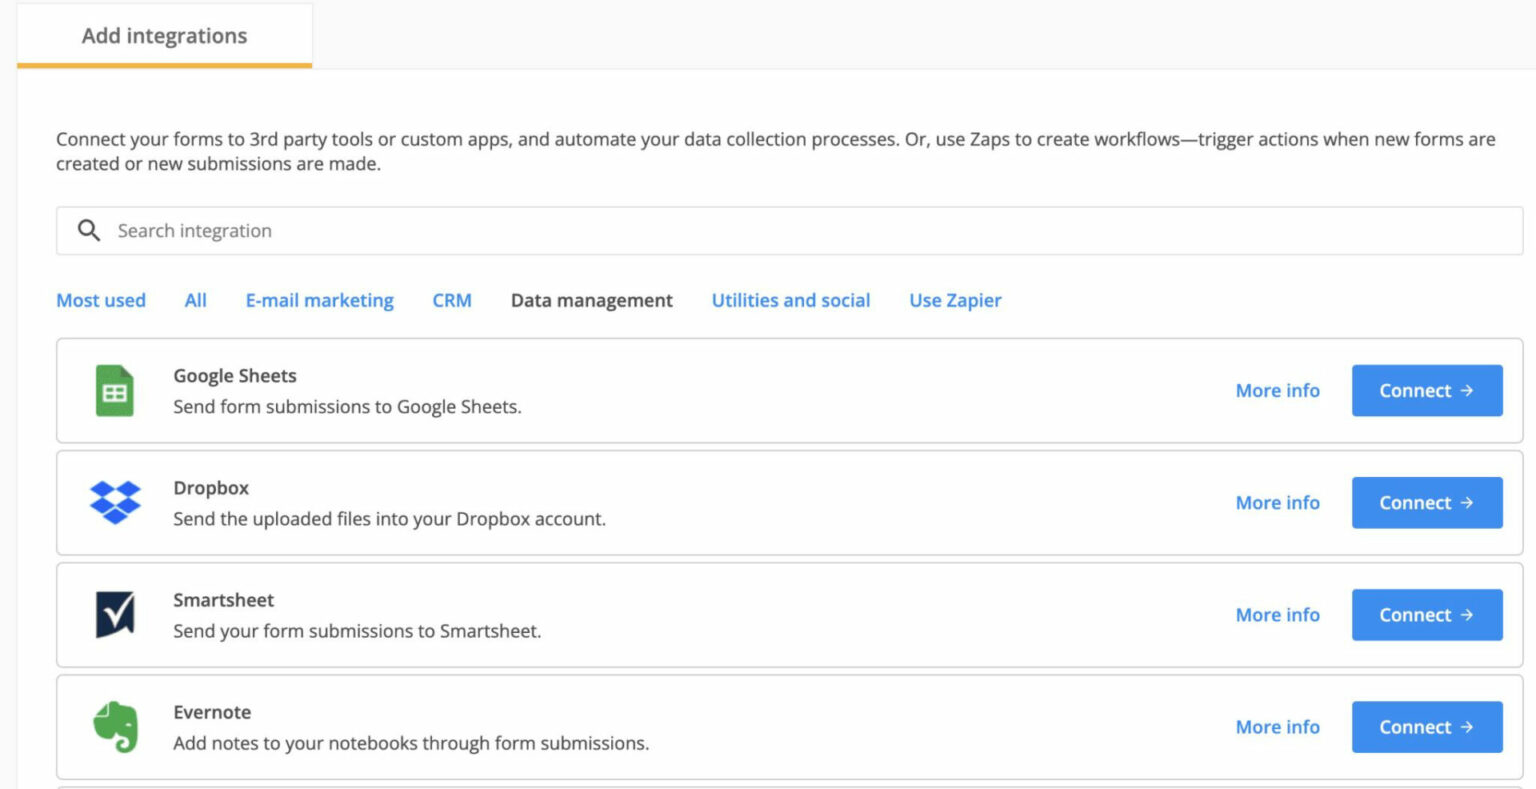The height and width of the screenshot is (789, 1536).
Task: Click the Dropbox logo icon
Action: 115,503
